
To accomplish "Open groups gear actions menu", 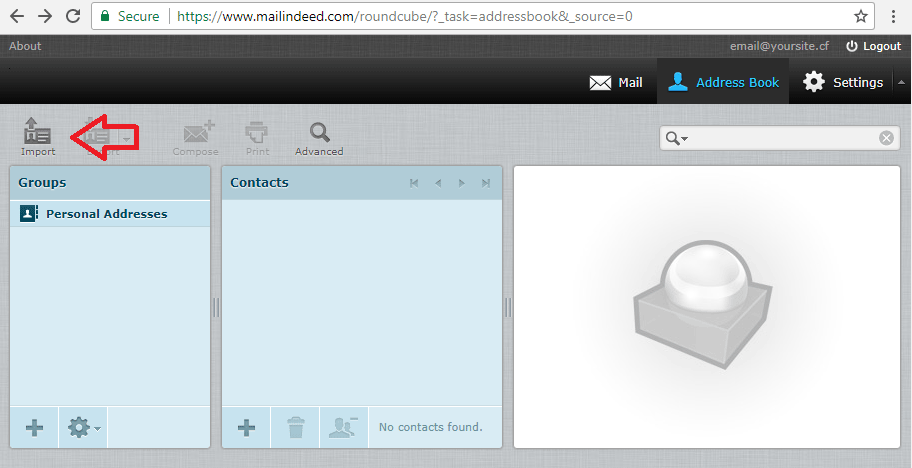I will 83,428.
